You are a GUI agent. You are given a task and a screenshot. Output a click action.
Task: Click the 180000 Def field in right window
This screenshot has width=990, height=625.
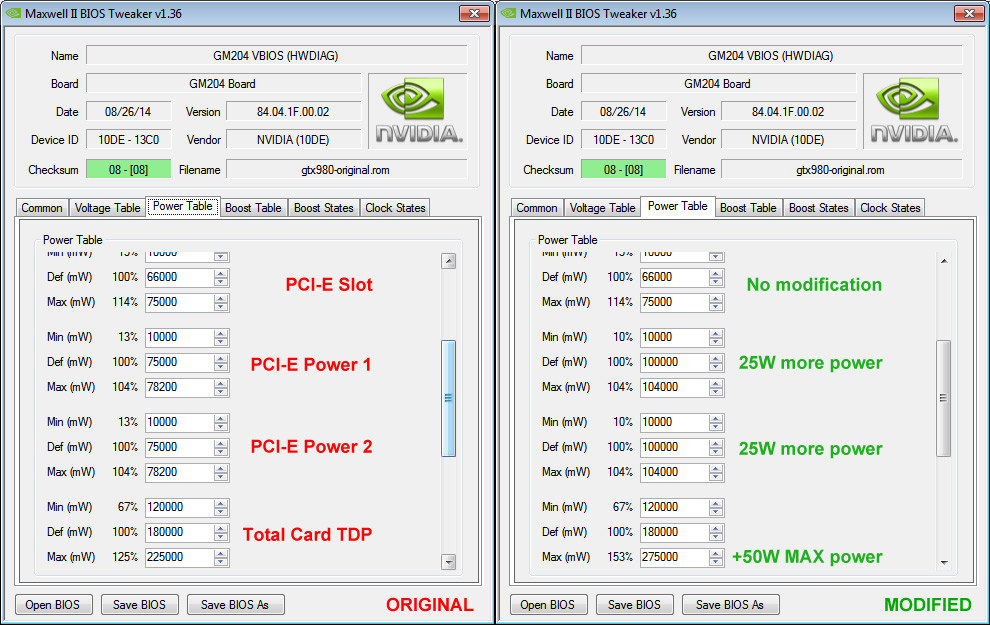[674, 532]
